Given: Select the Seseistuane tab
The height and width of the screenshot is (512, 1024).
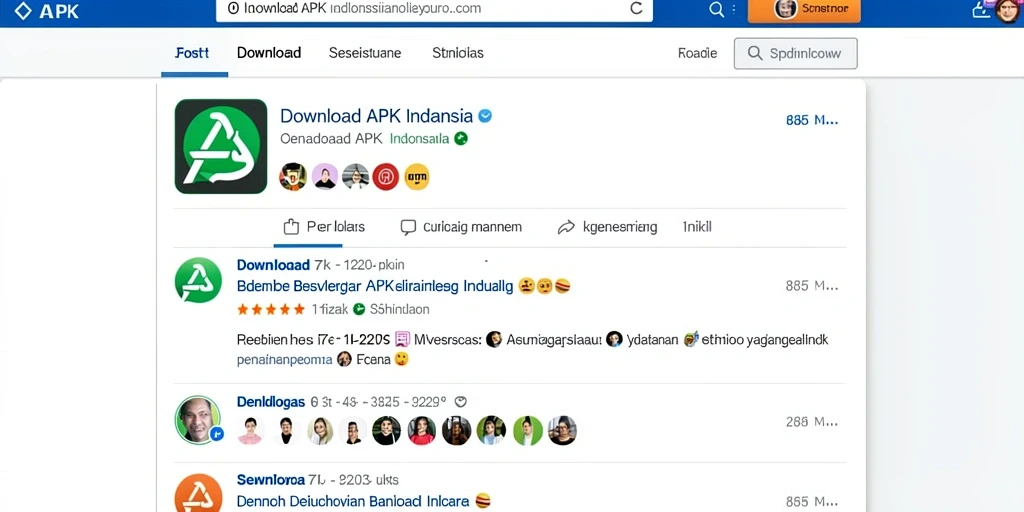Looking at the screenshot, I should click(365, 53).
